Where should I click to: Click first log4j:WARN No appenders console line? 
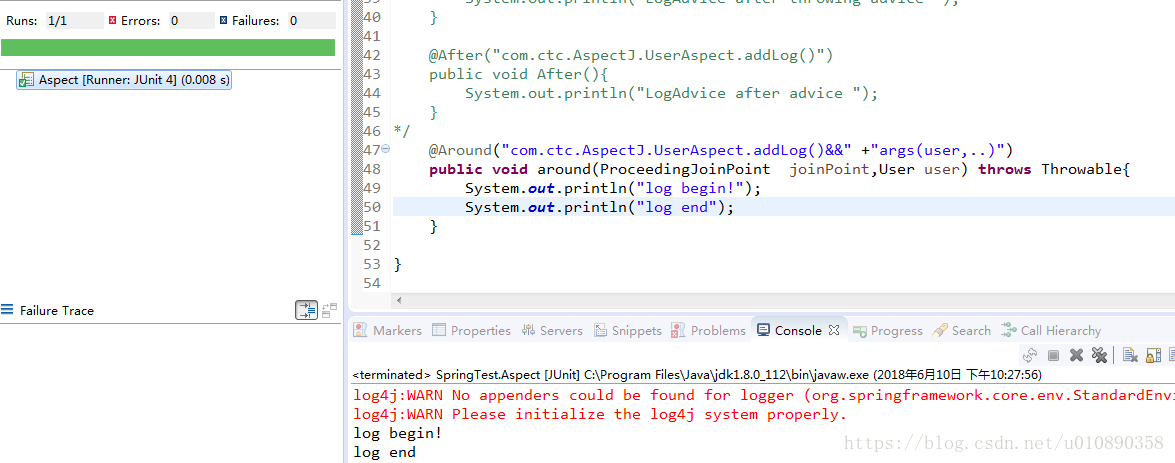click(764, 395)
